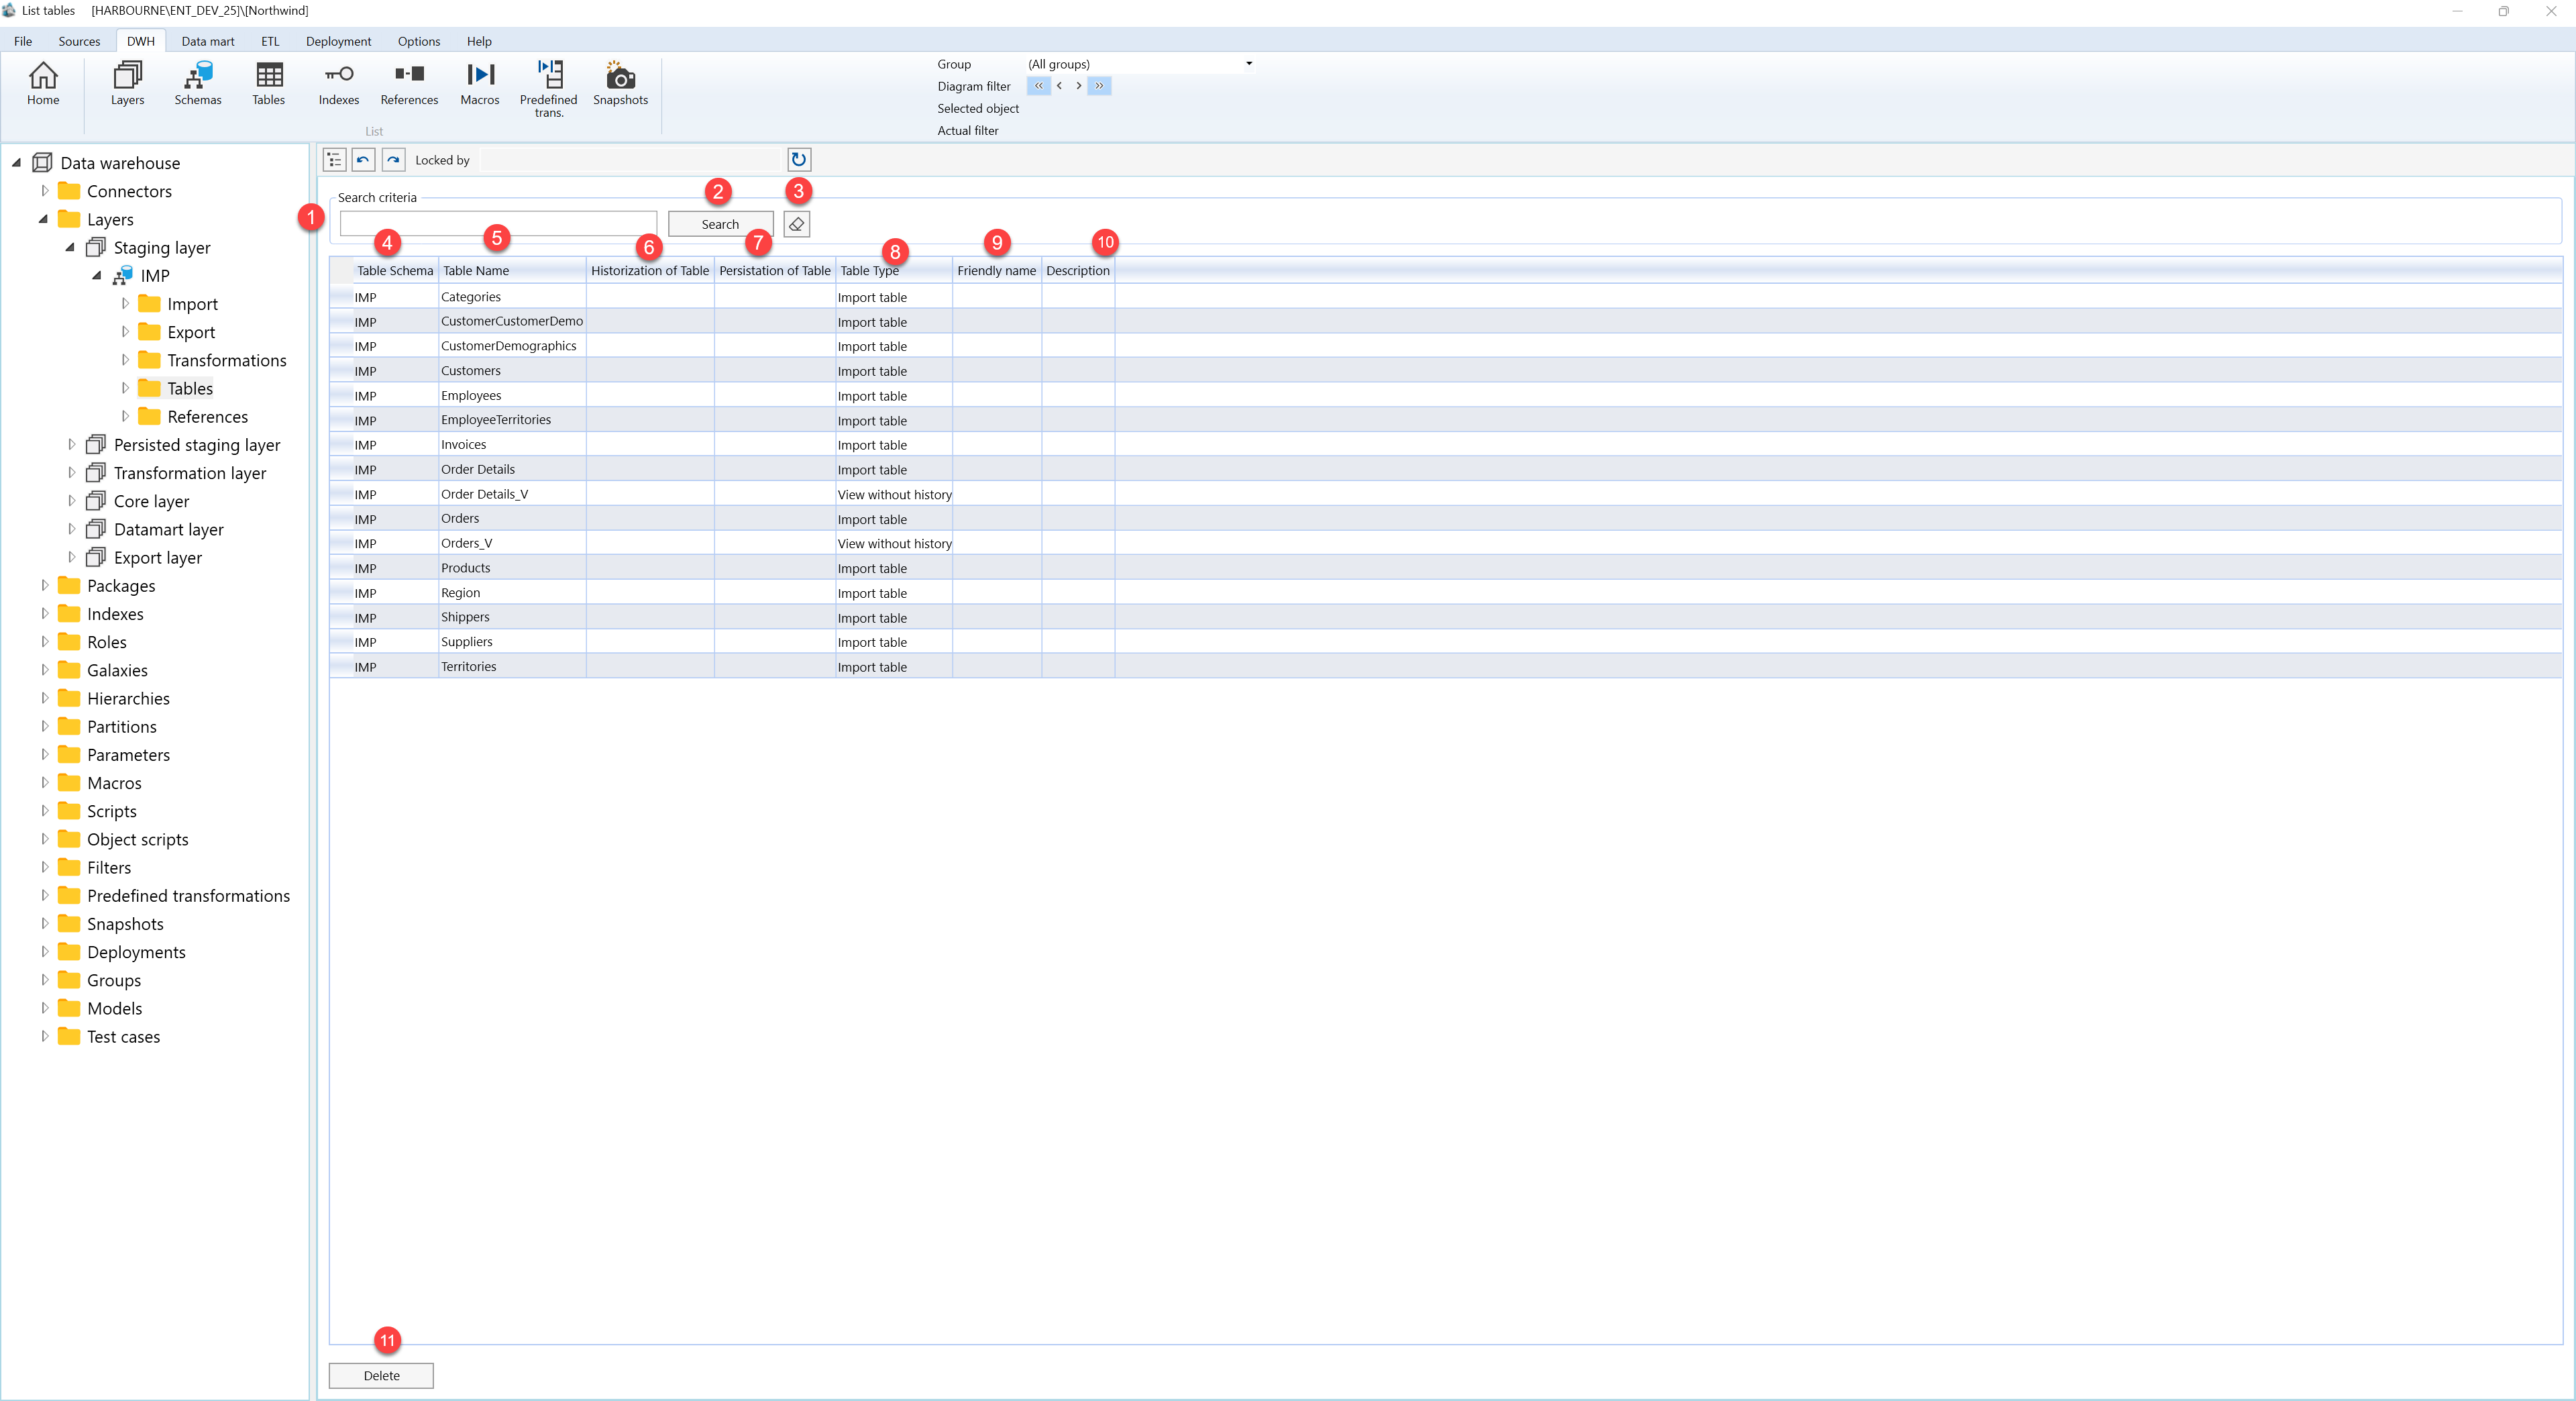The width and height of the screenshot is (2576, 1401).
Task: Click the redo arrow icon
Action: (394, 160)
